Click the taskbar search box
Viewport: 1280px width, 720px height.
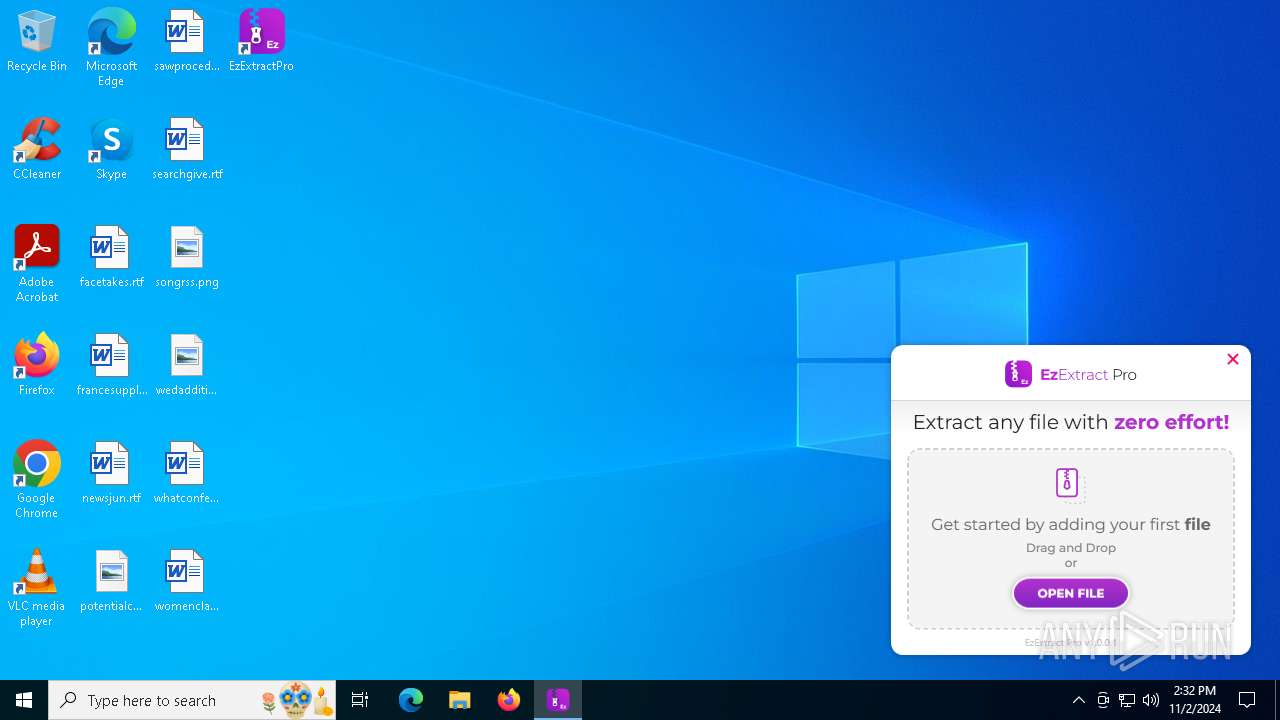192,700
